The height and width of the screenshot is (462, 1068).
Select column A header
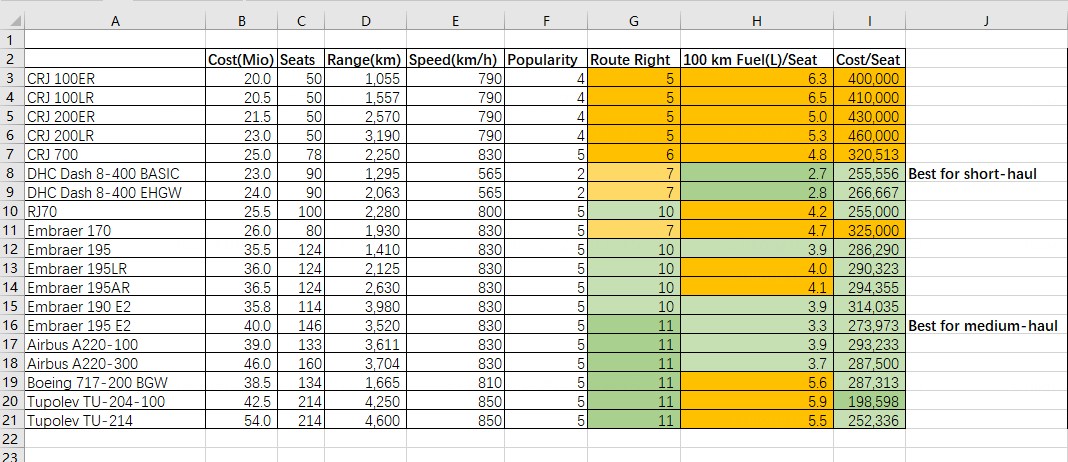[115, 21]
